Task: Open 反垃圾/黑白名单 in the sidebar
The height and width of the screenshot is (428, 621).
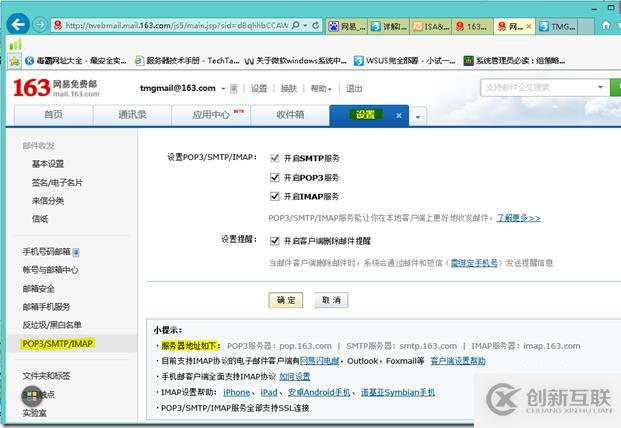Action: (52, 325)
